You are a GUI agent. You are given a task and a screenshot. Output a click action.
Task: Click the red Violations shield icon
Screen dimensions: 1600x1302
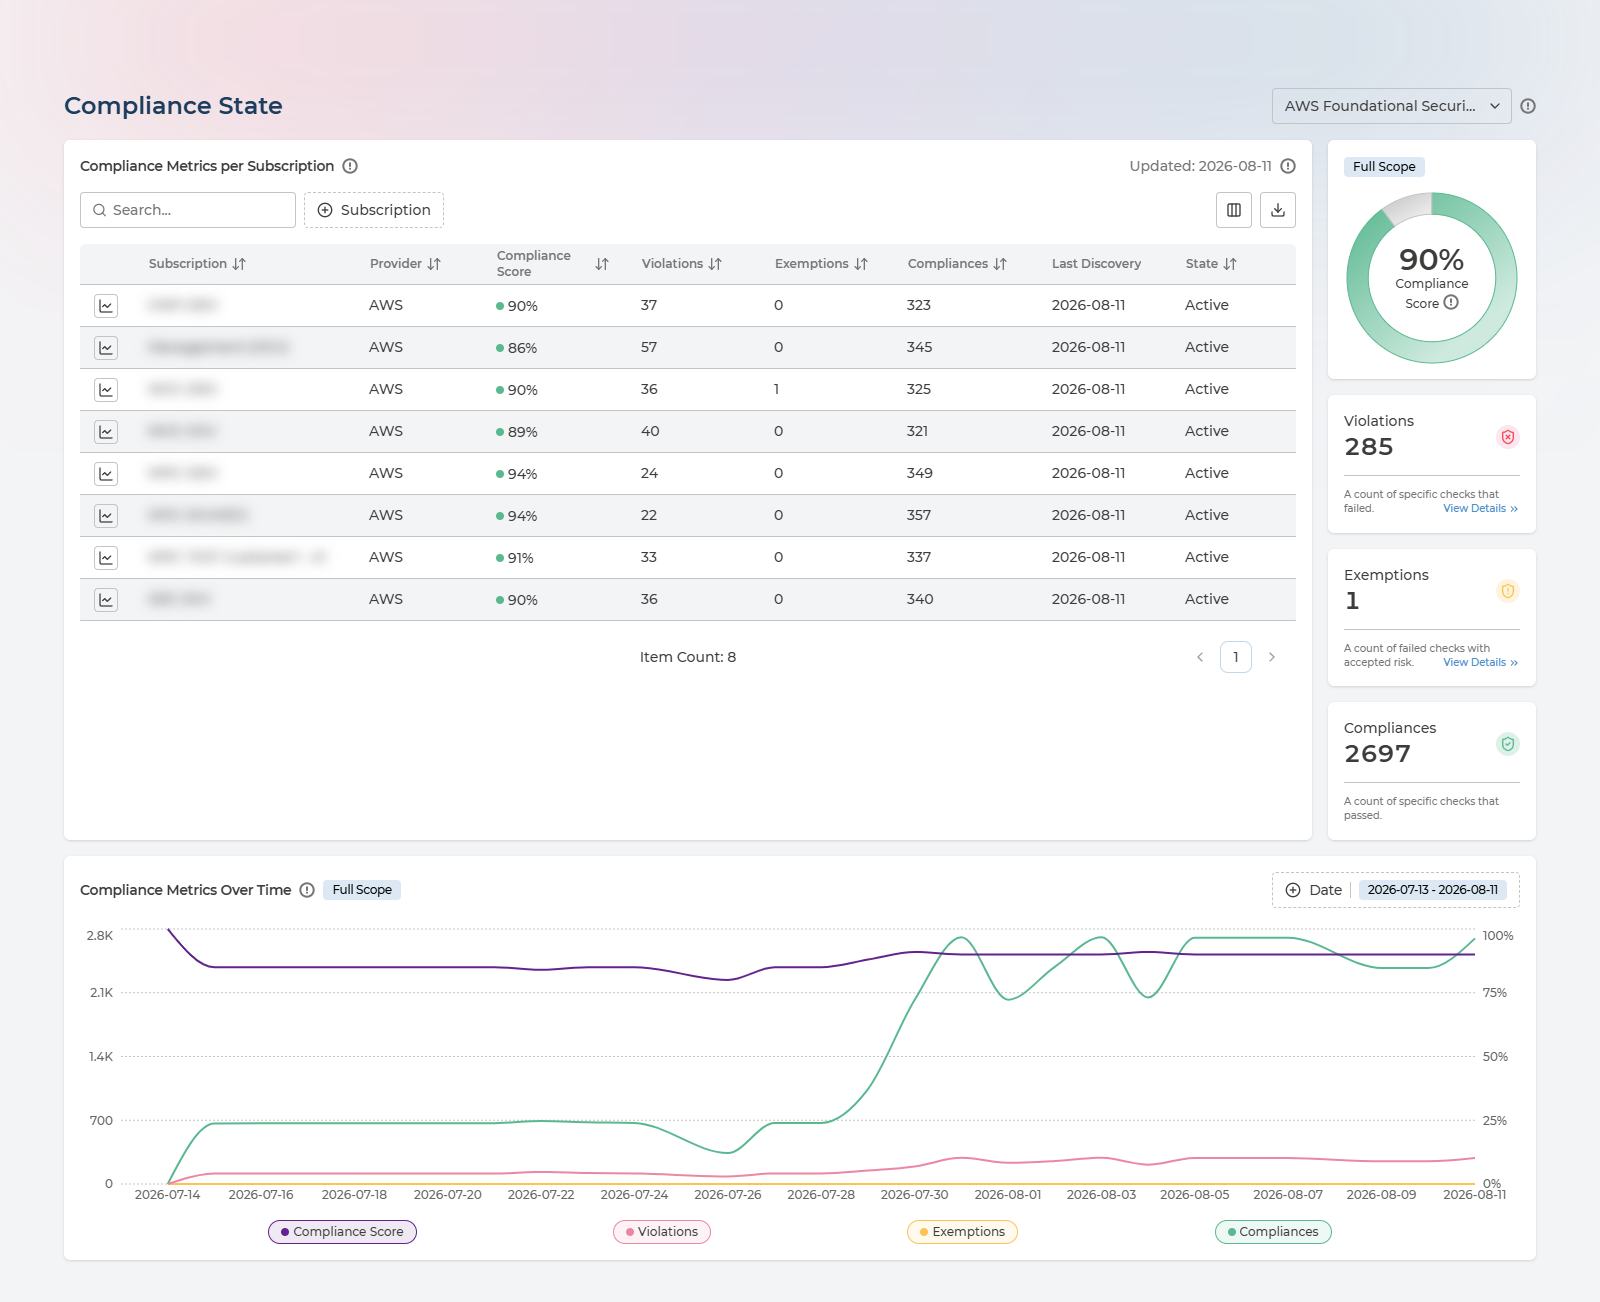click(x=1508, y=437)
